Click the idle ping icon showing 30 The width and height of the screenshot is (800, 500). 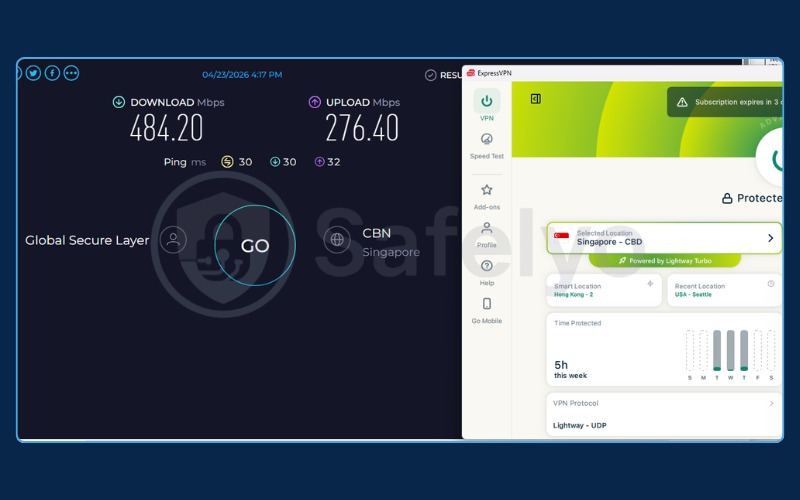pyautogui.click(x=227, y=162)
